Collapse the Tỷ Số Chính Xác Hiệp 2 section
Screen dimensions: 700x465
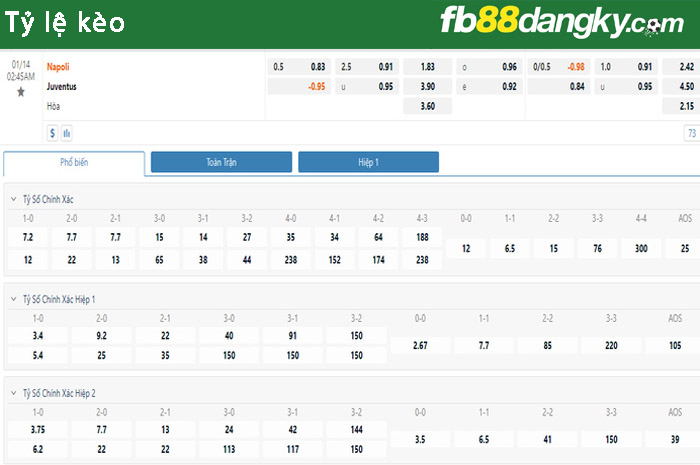[x=13, y=393]
